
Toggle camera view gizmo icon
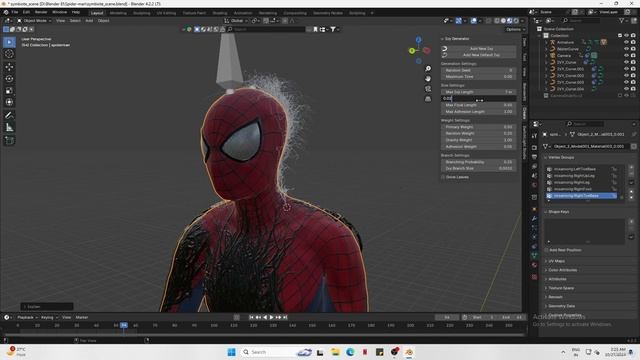[x=428, y=89]
